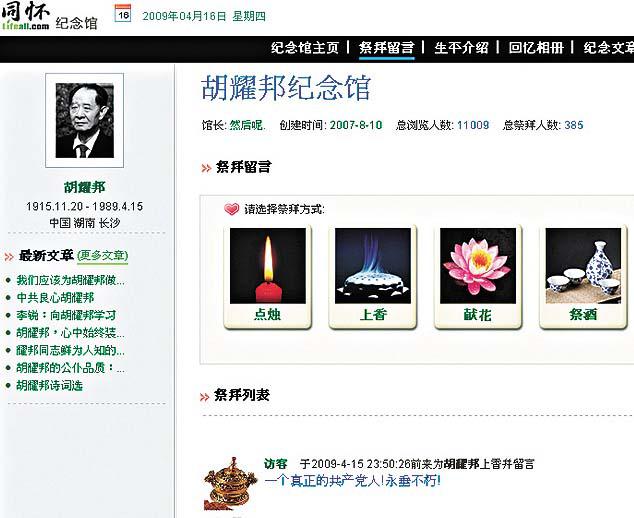Image resolution: width=634 pixels, height=518 pixels.
Task: Go to the 回忆相册 section
Action: tap(536, 48)
